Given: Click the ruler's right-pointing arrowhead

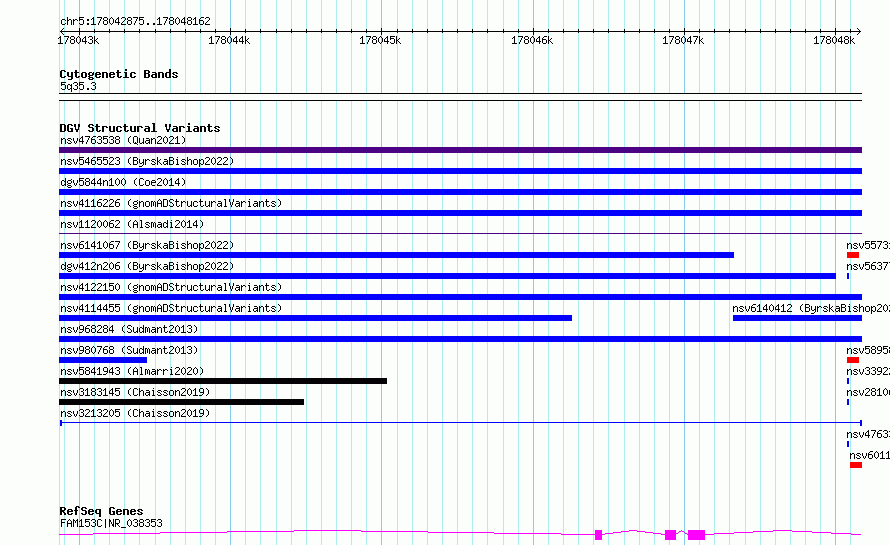Looking at the screenshot, I should [859, 32].
